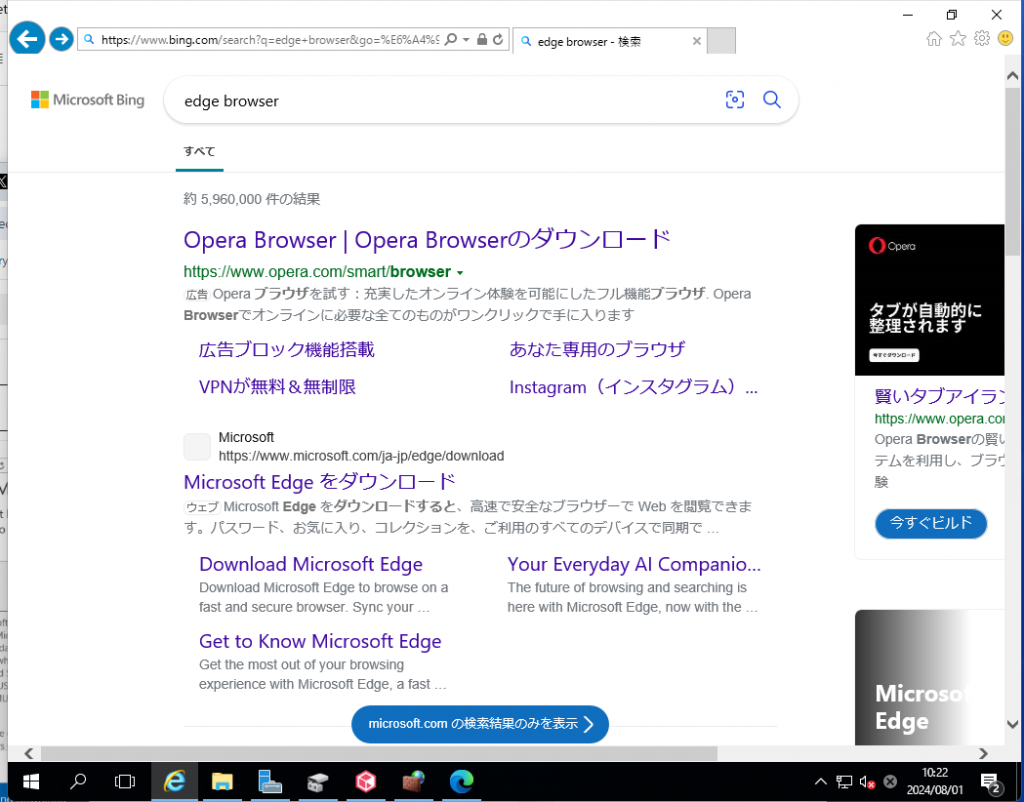Open the notification center icon

pos(991,782)
